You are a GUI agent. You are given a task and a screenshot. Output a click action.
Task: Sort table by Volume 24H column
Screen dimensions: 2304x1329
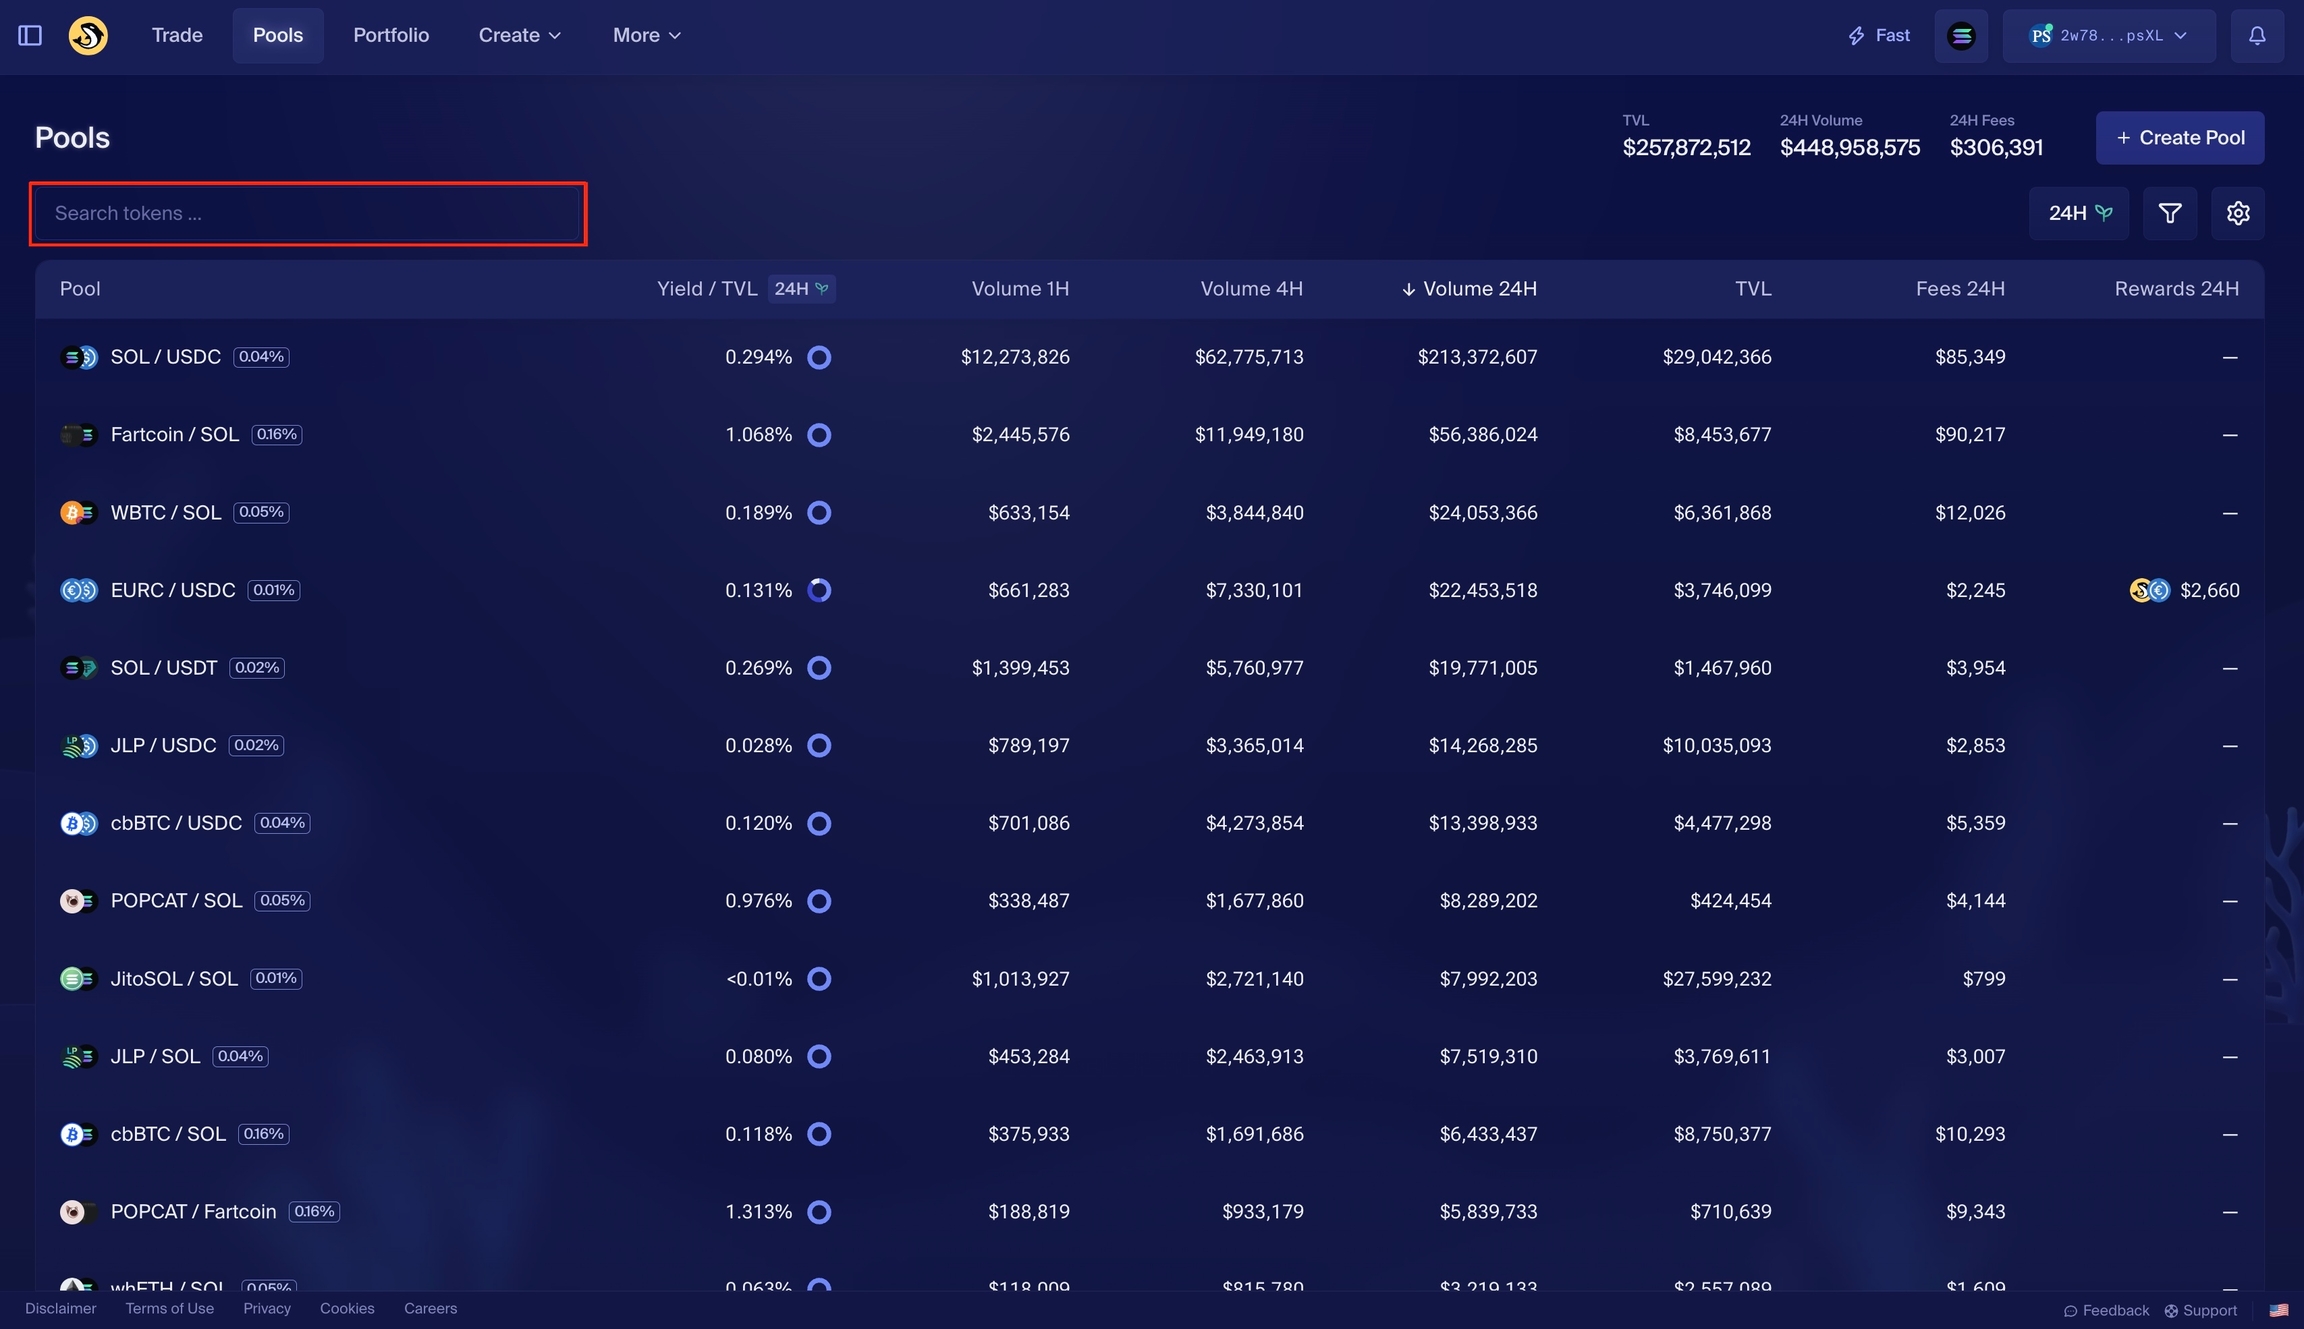[x=1468, y=288]
